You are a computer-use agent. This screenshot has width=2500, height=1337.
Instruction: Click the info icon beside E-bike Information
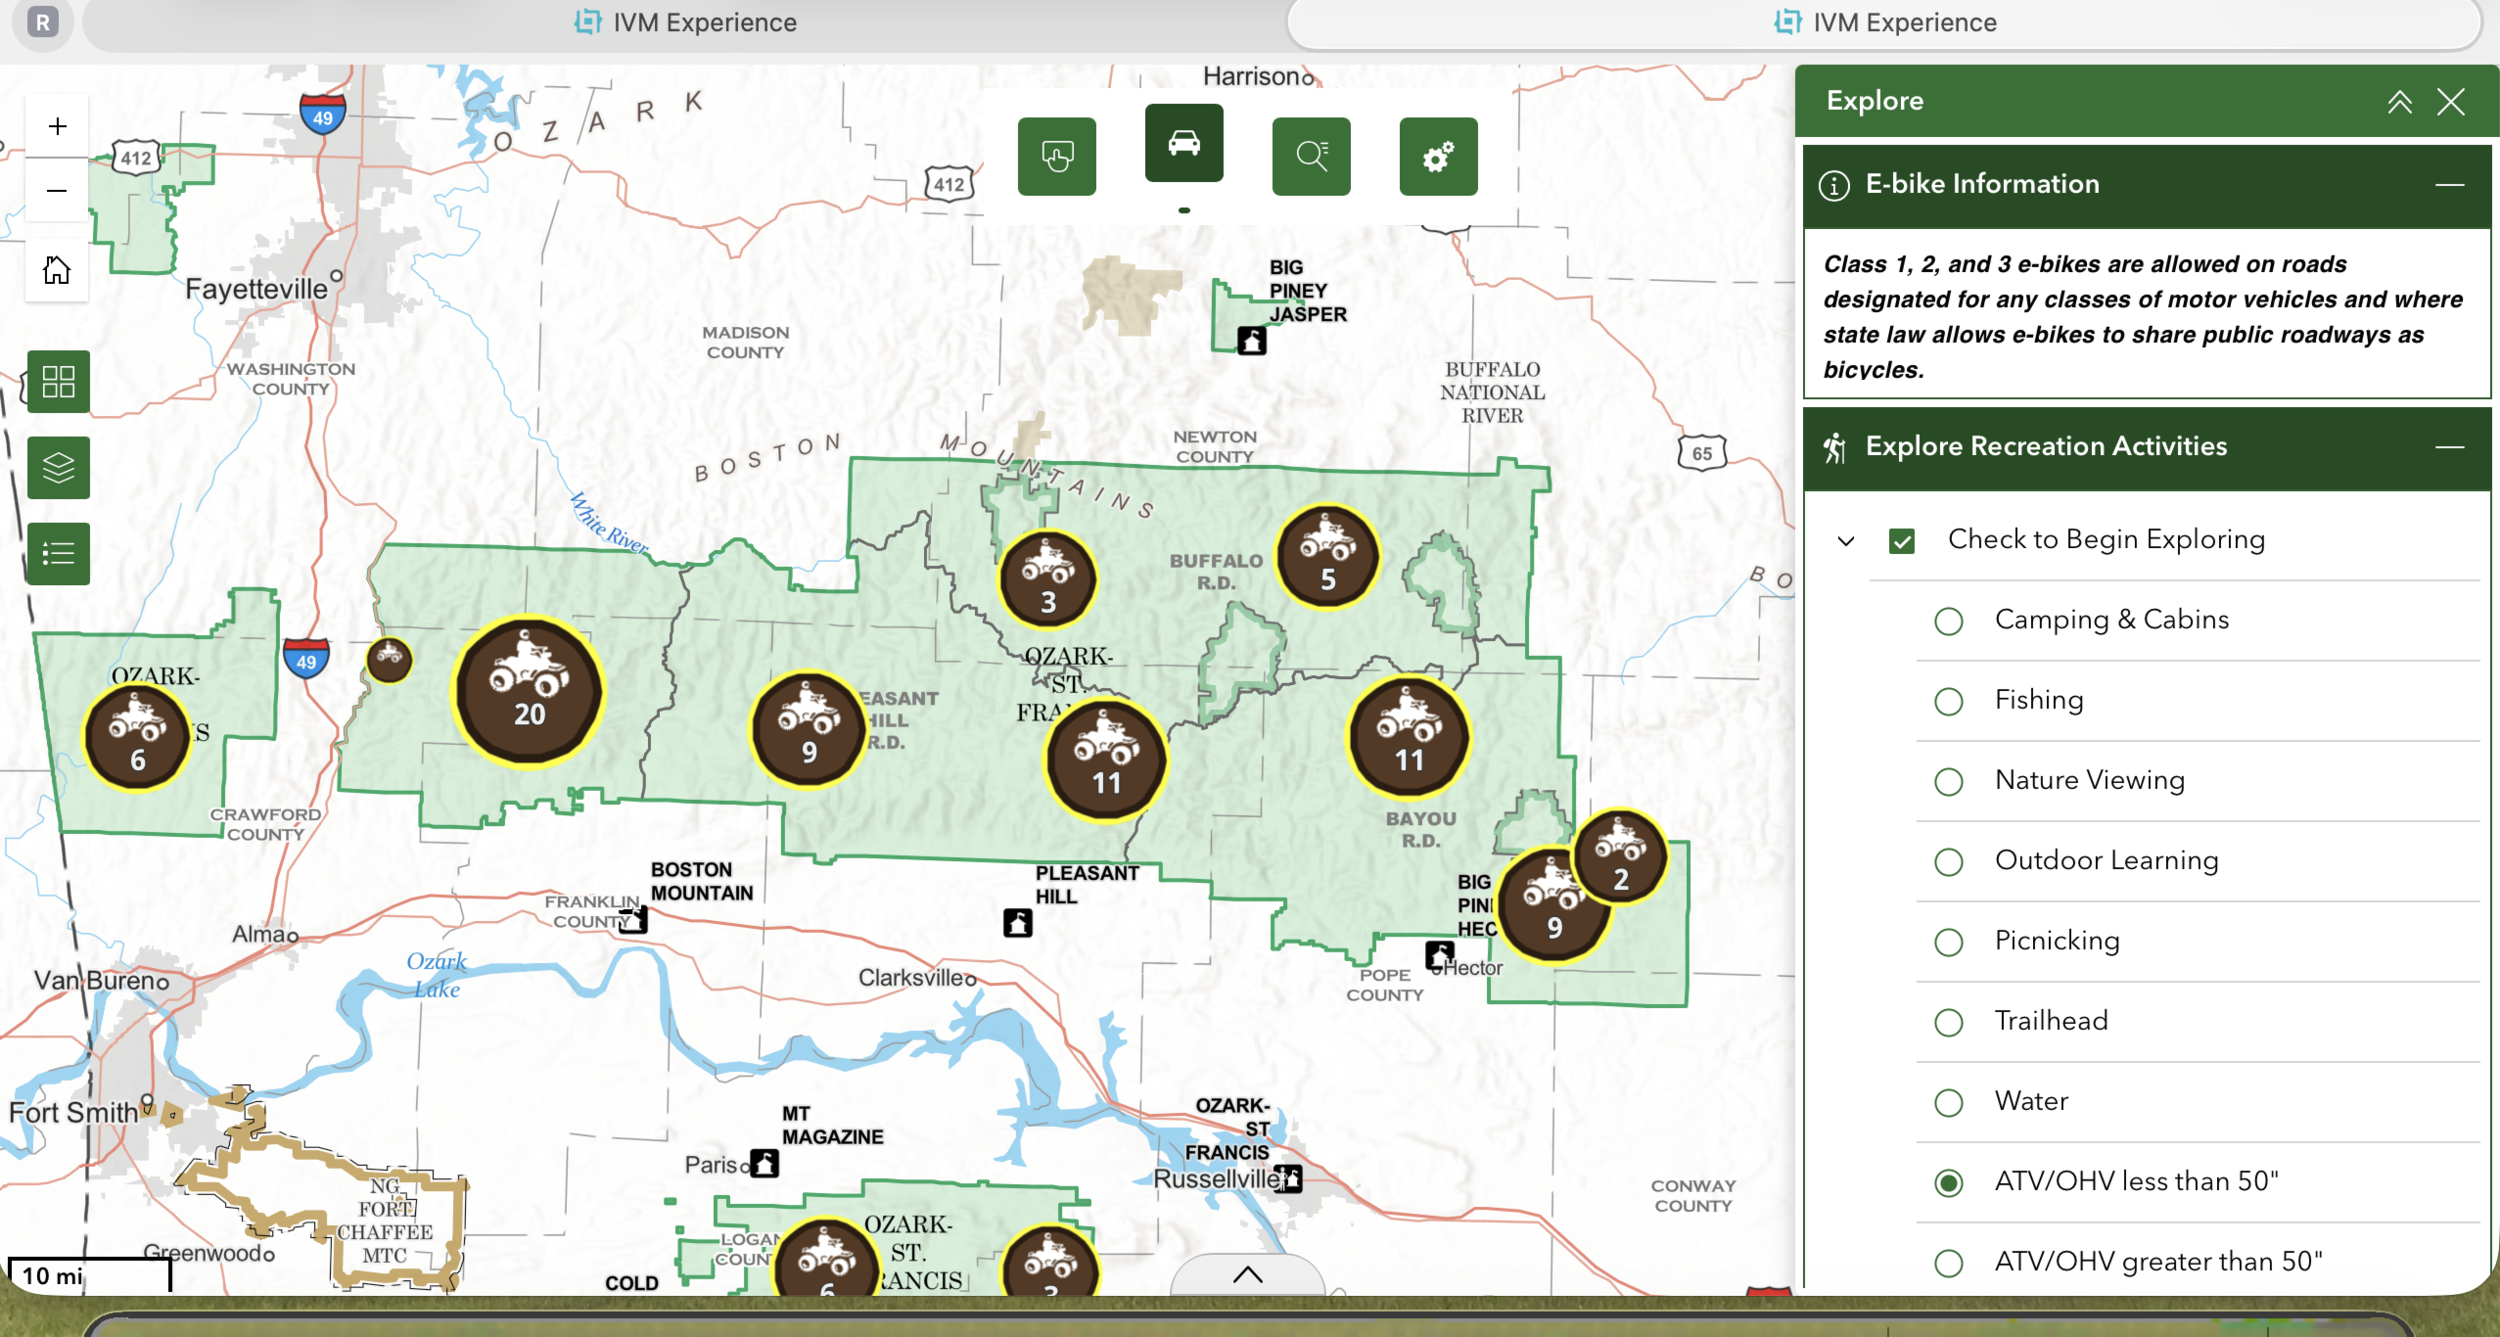(x=1835, y=184)
